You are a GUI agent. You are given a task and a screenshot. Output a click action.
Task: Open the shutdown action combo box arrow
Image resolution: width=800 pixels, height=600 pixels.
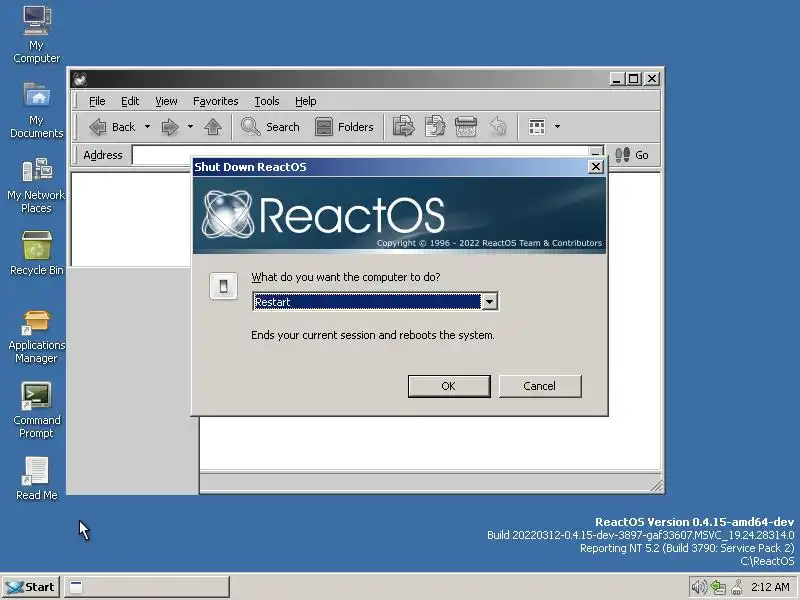pyautogui.click(x=489, y=302)
